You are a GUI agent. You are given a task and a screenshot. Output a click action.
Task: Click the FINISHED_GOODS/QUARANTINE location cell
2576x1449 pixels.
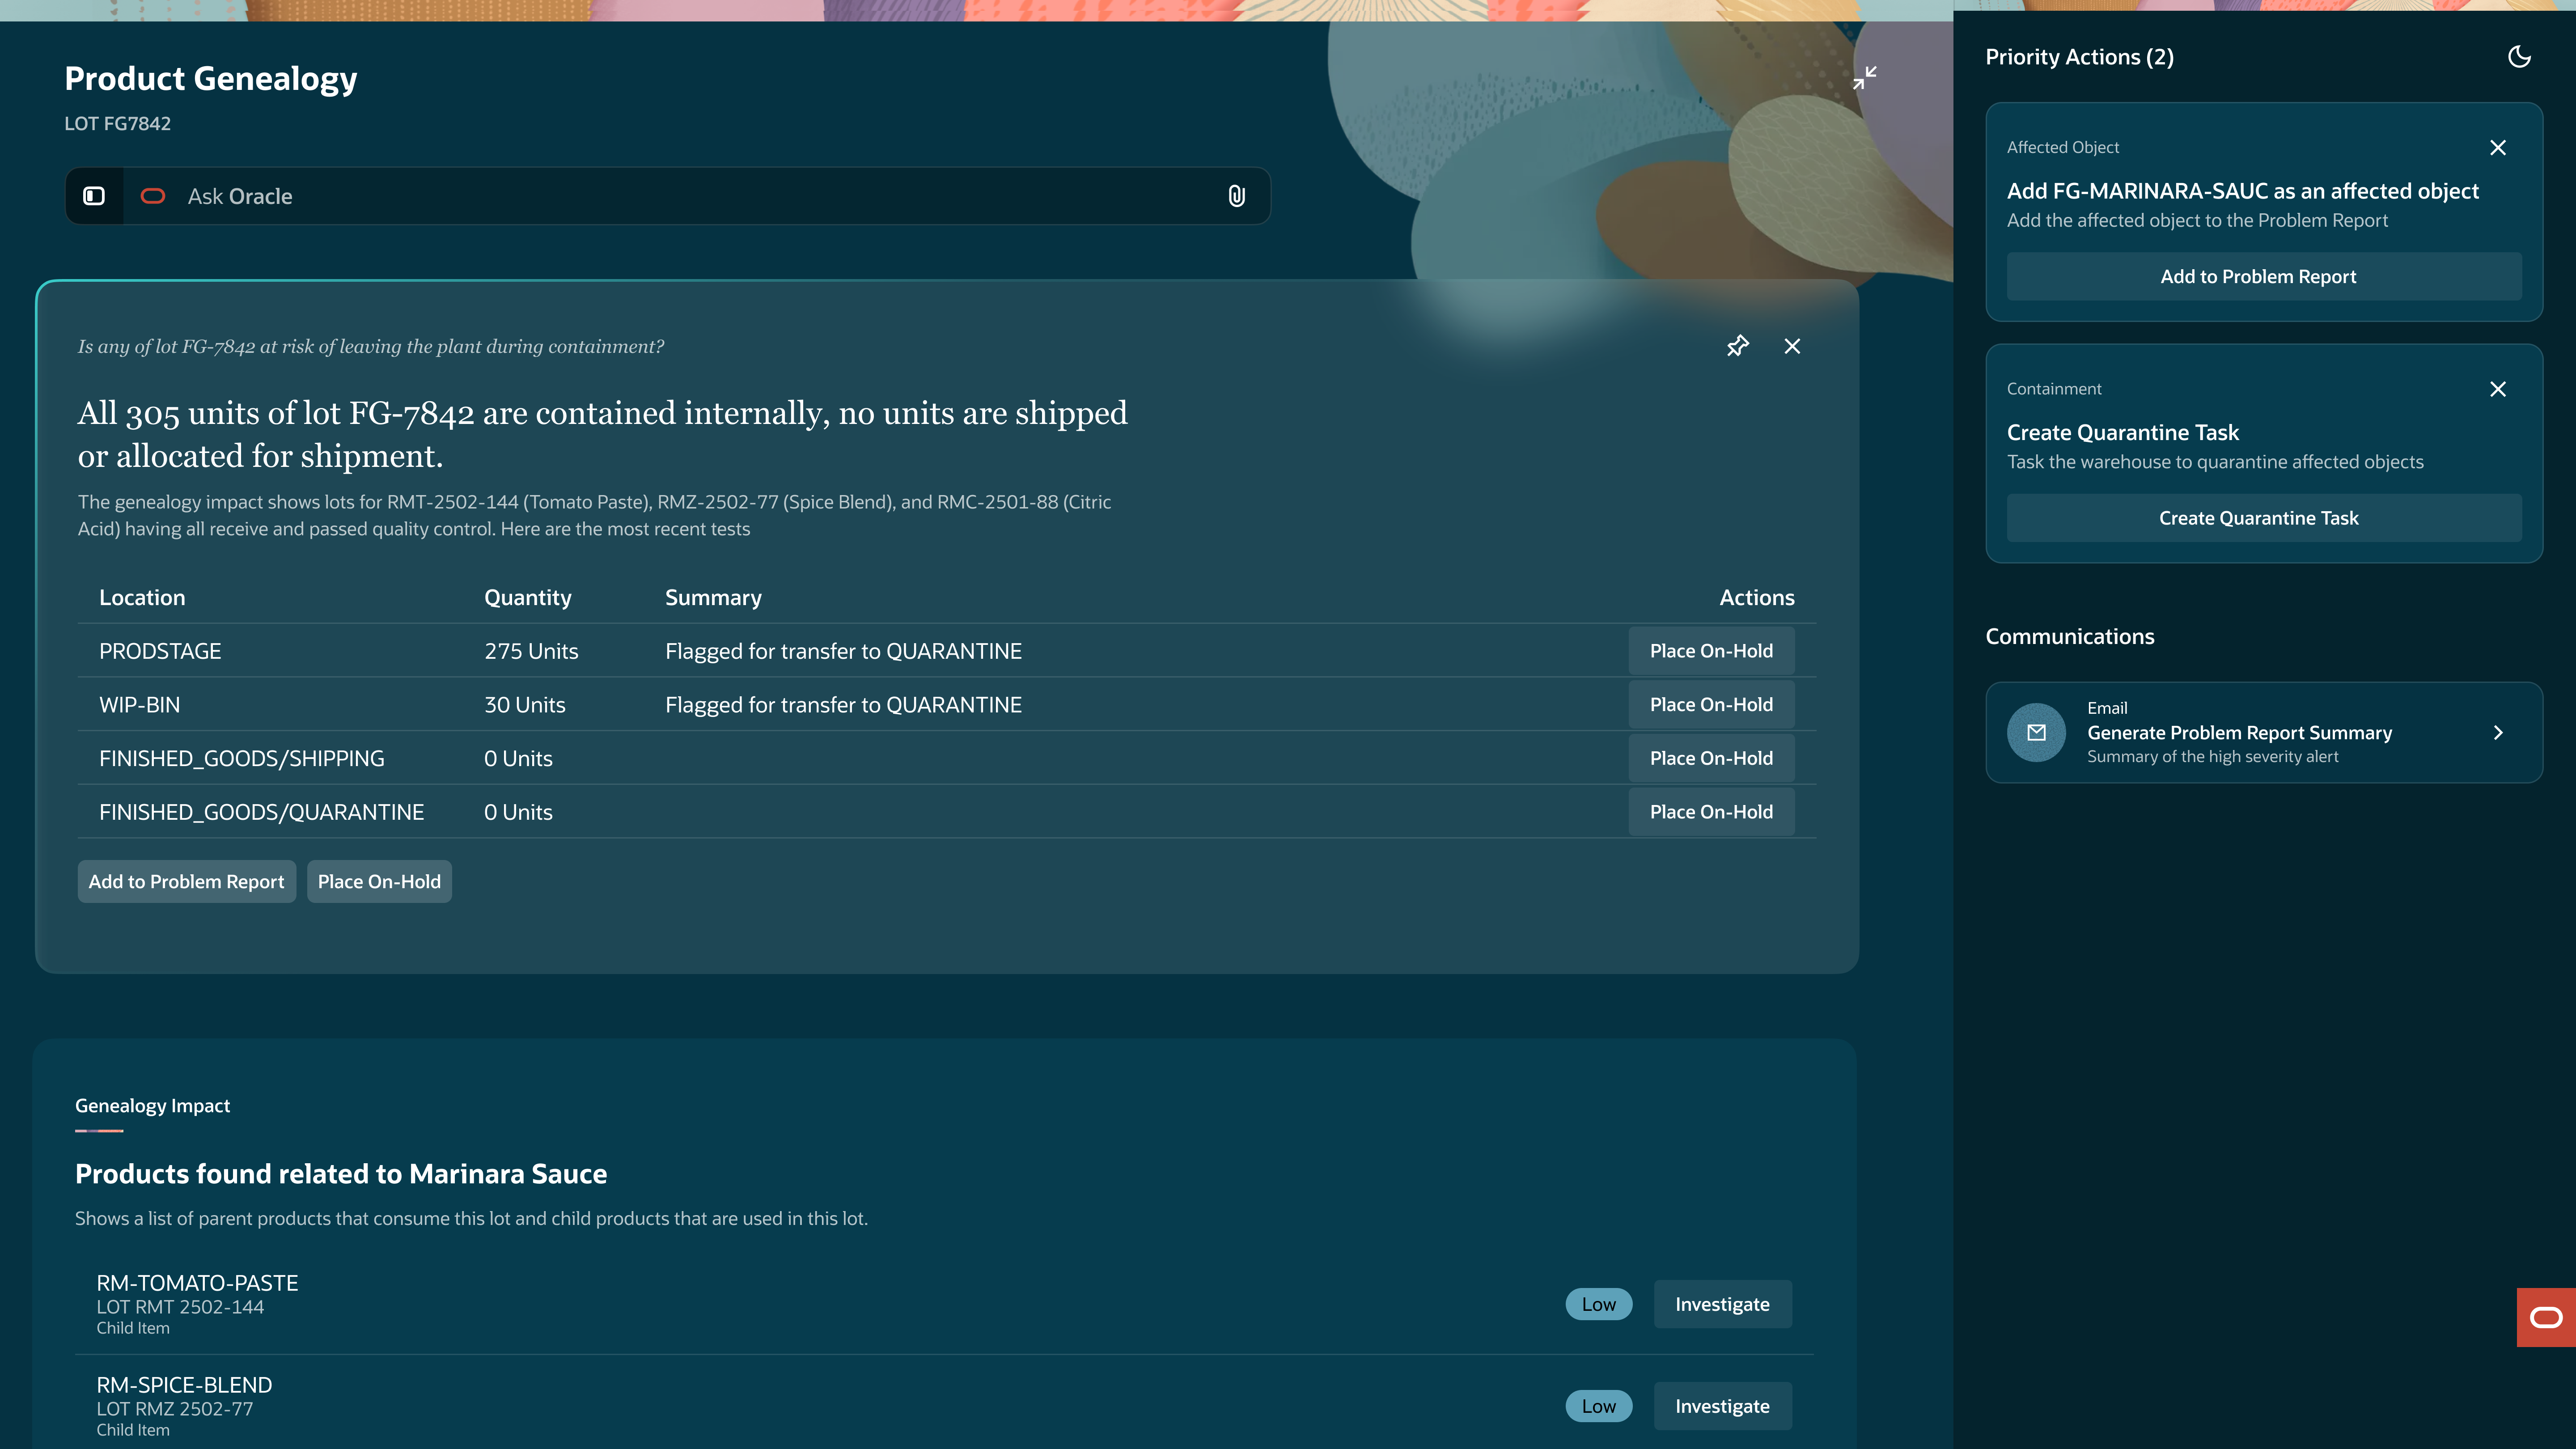tap(262, 812)
